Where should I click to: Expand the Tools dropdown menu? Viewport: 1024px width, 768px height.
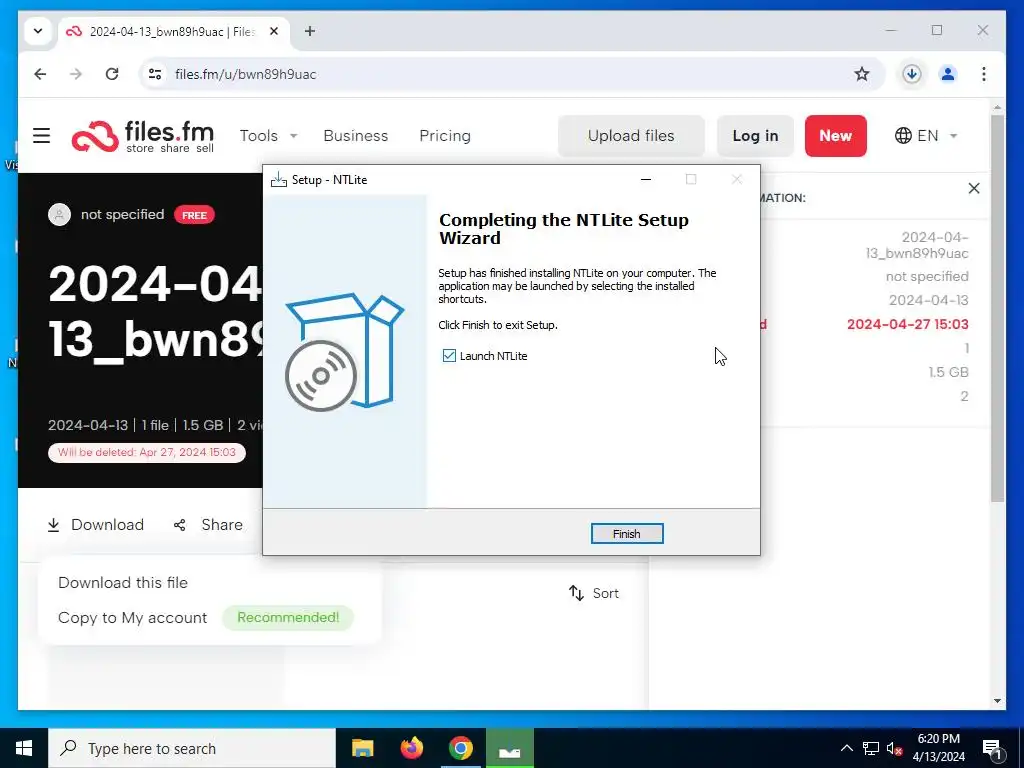268,136
